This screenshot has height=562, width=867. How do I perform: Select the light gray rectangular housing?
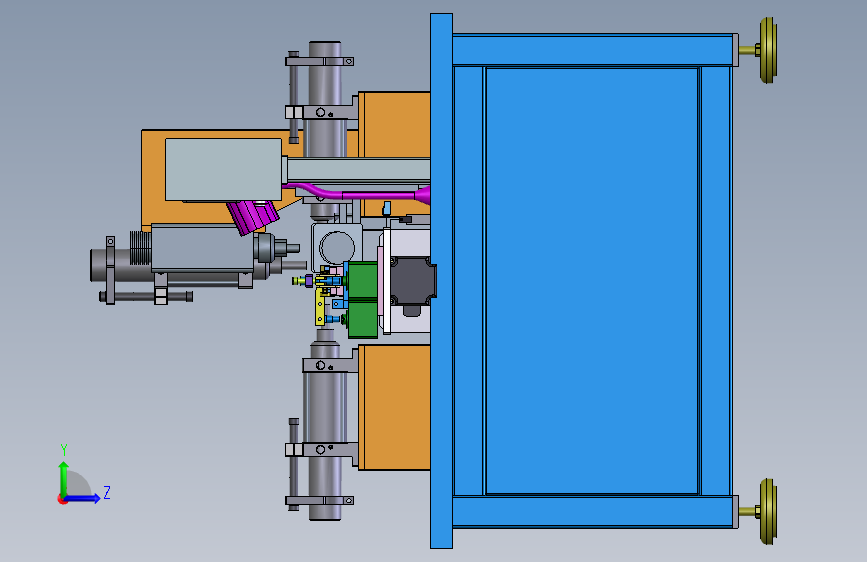(223, 169)
